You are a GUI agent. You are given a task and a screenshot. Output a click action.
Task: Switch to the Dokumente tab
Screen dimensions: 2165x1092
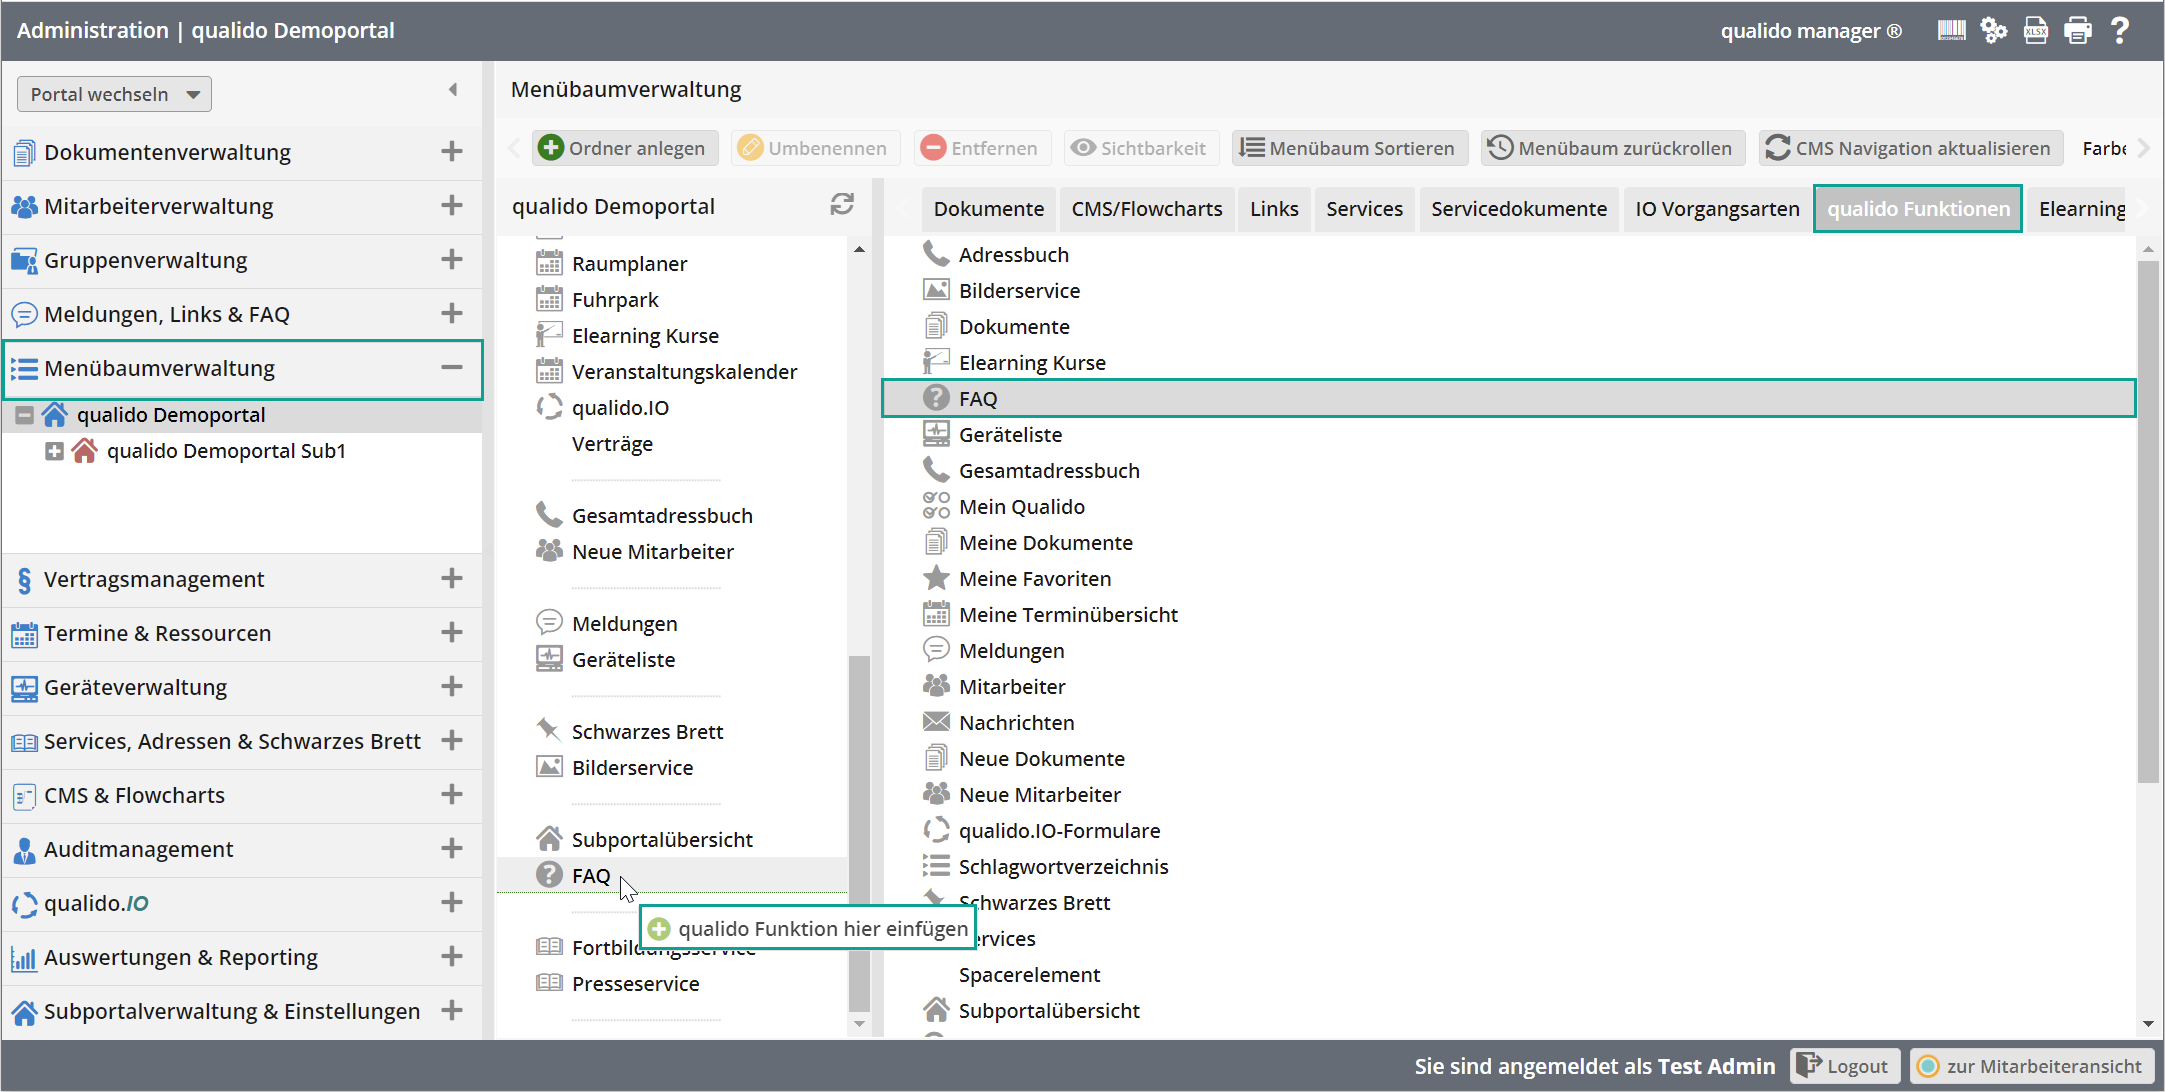(989, 209)
